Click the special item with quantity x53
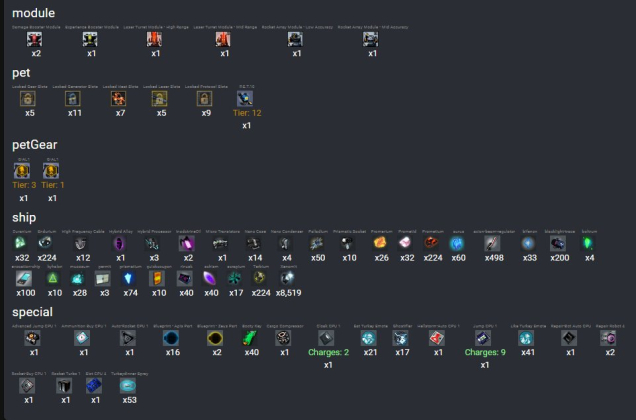The image size is (636, 420). coord(128,386)
